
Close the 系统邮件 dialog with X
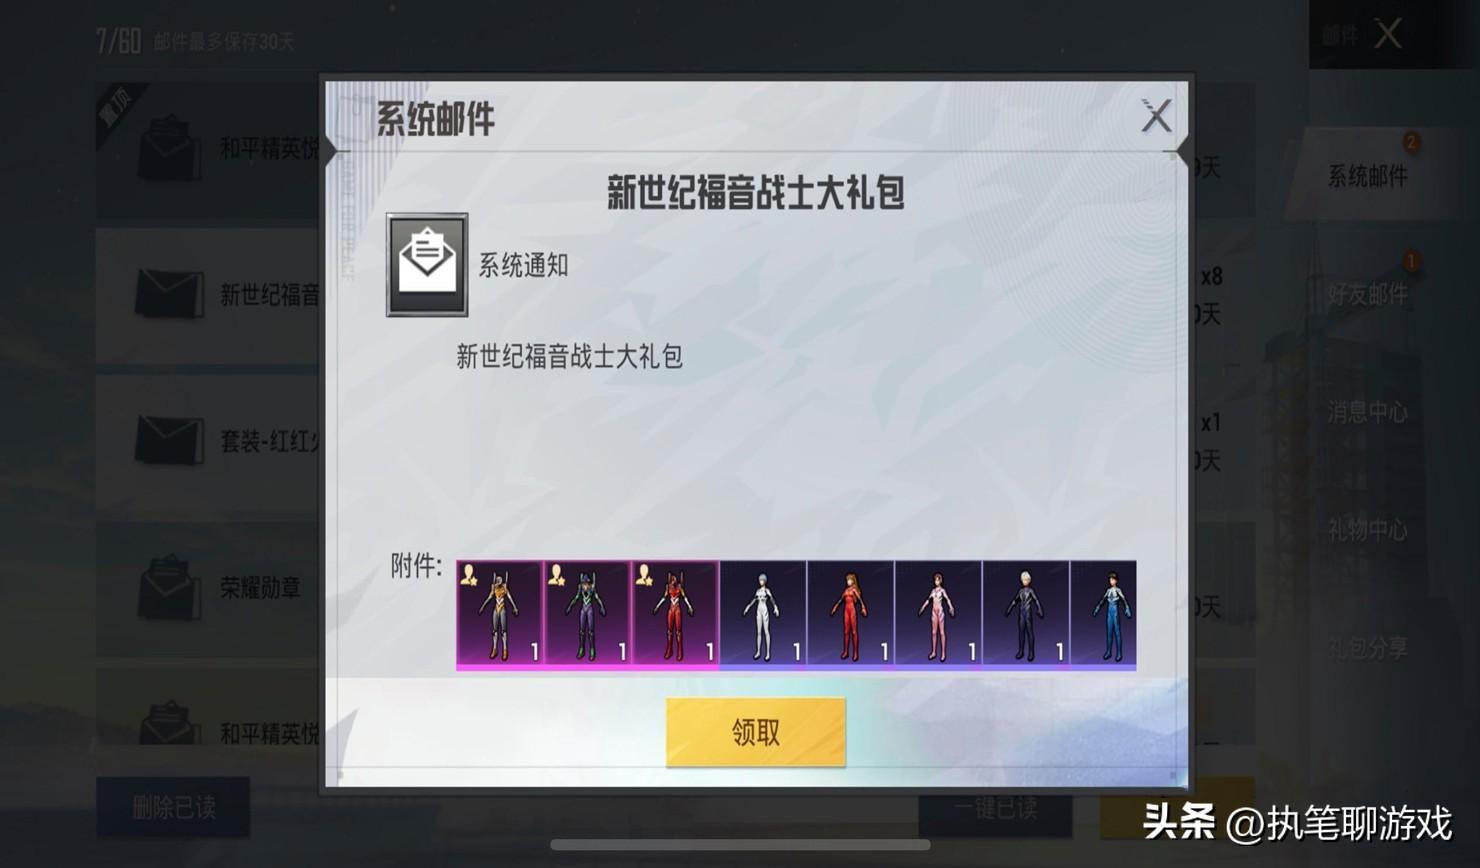point(1156,116)
